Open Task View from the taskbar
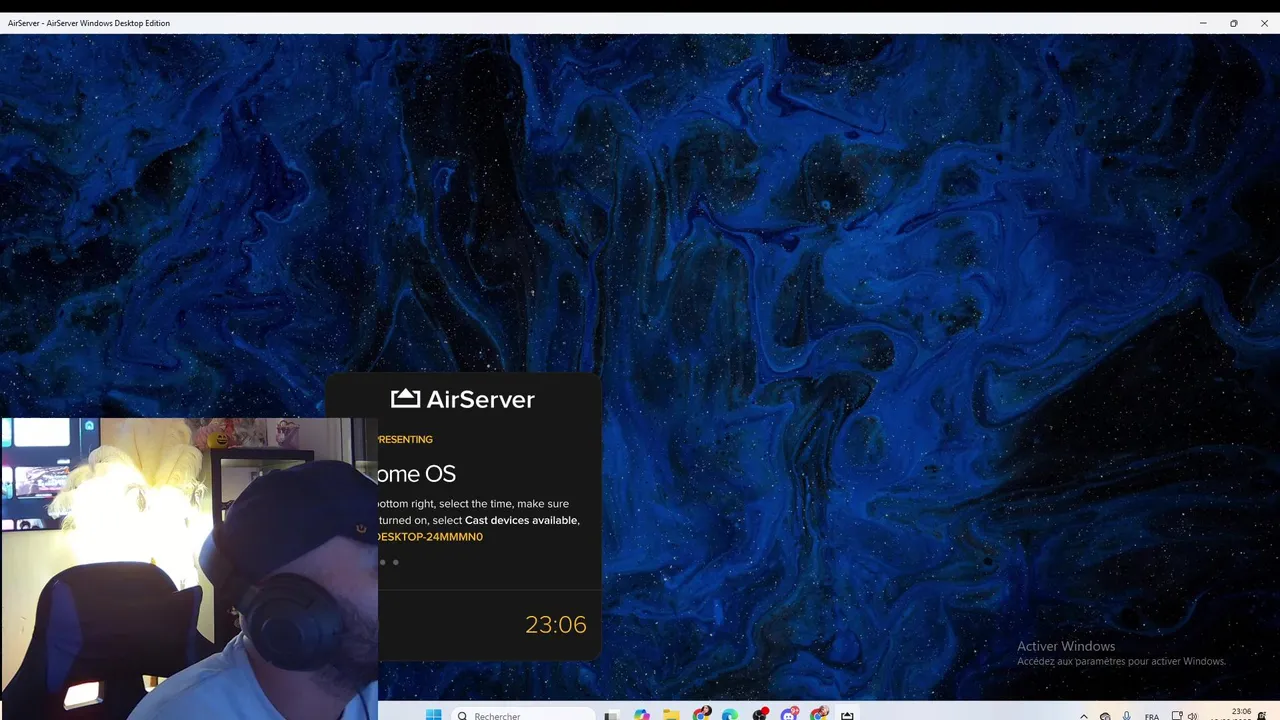The image size is (1280, 720). [x=611, y=716]
